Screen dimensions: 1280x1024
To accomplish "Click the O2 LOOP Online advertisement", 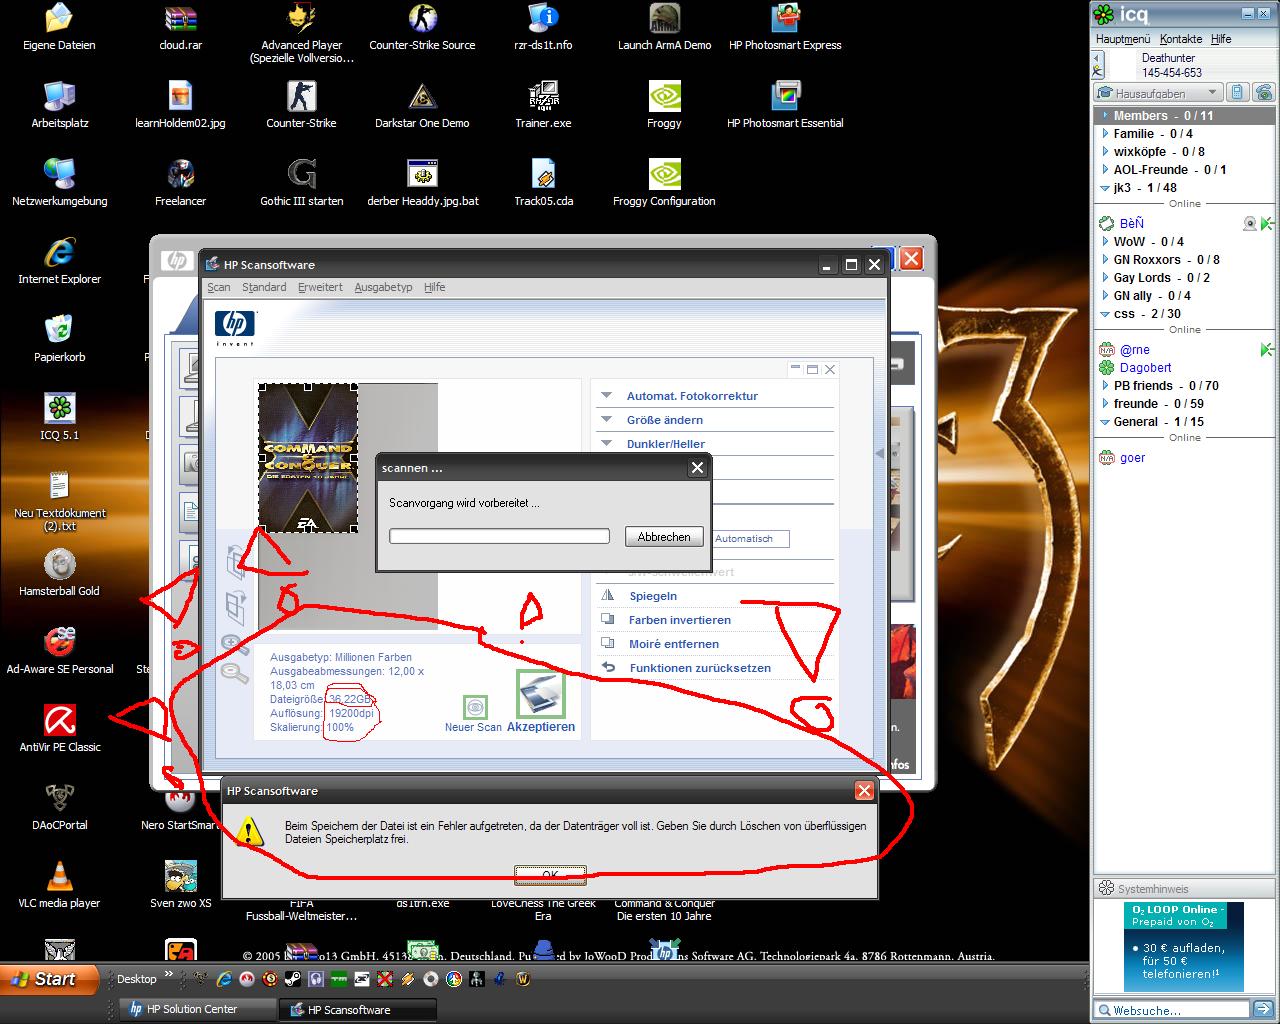I will click(1183, 946).
